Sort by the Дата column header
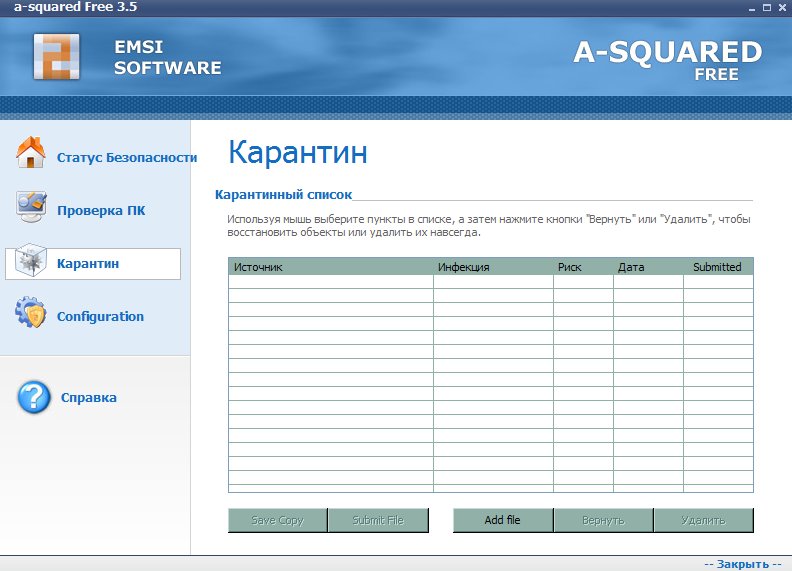 (649, 267)
